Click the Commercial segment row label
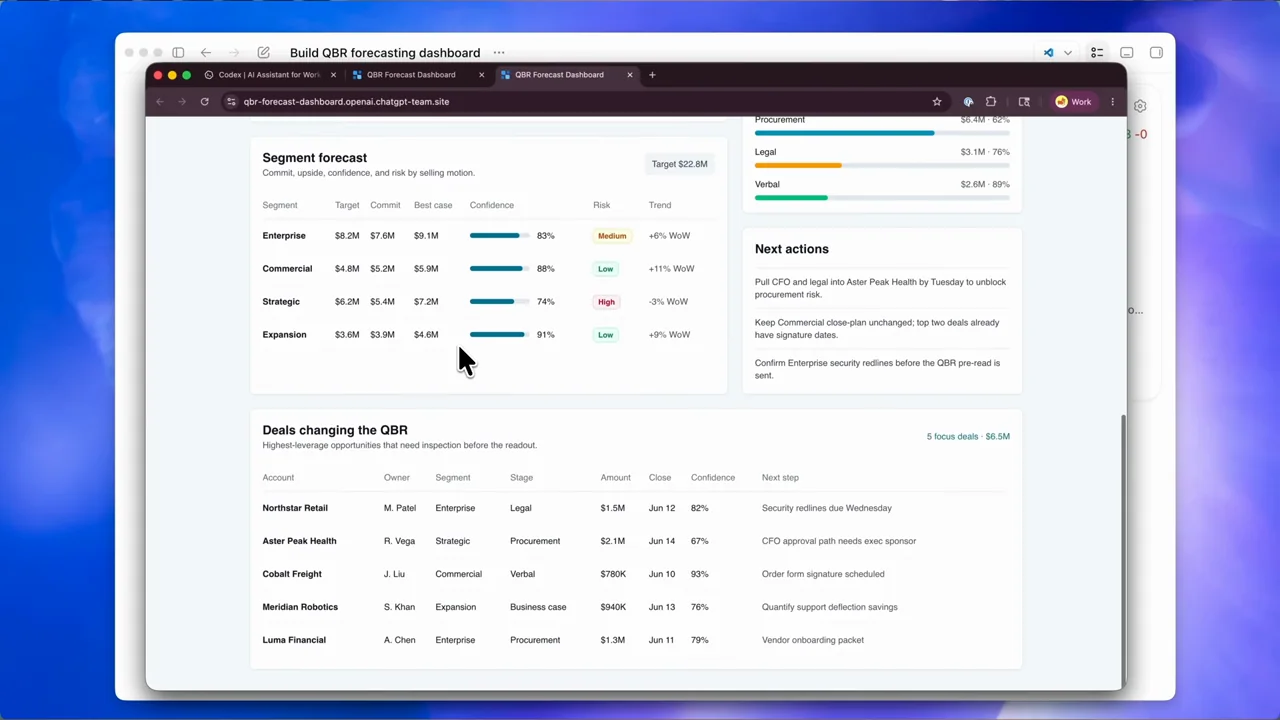 (287, 269)
